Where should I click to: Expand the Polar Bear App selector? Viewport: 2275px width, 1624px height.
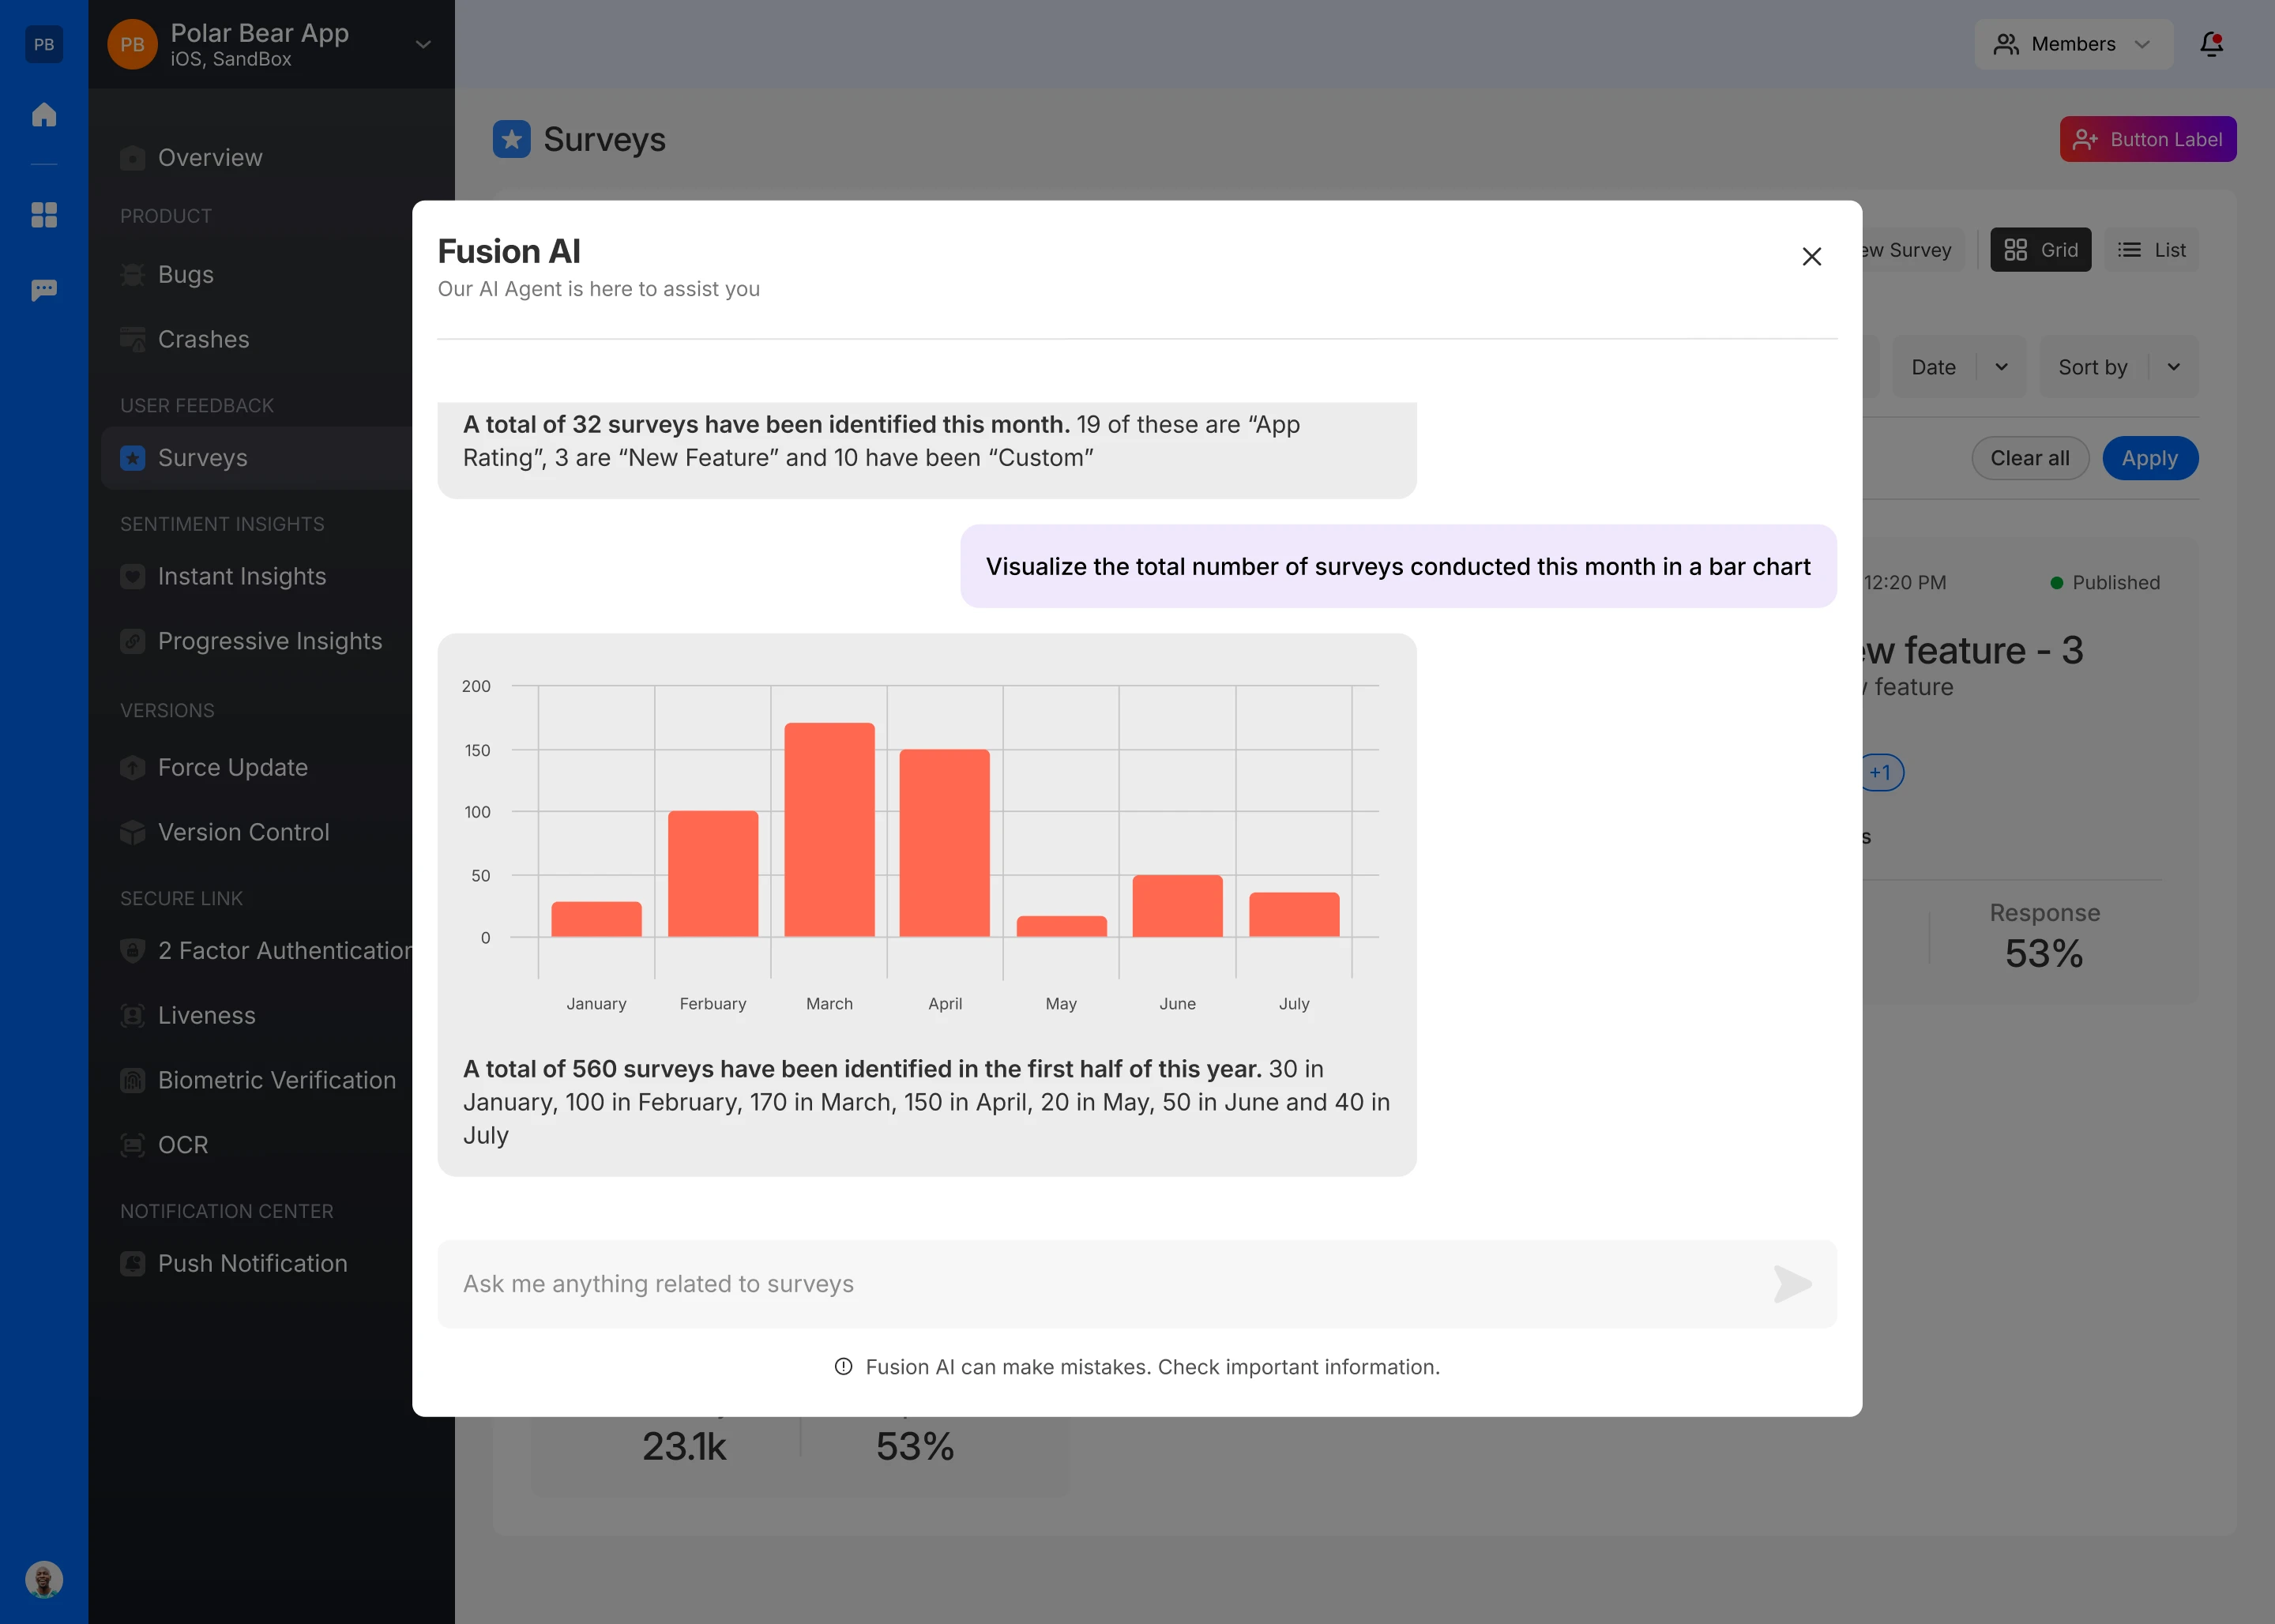(x=423, y=45)
